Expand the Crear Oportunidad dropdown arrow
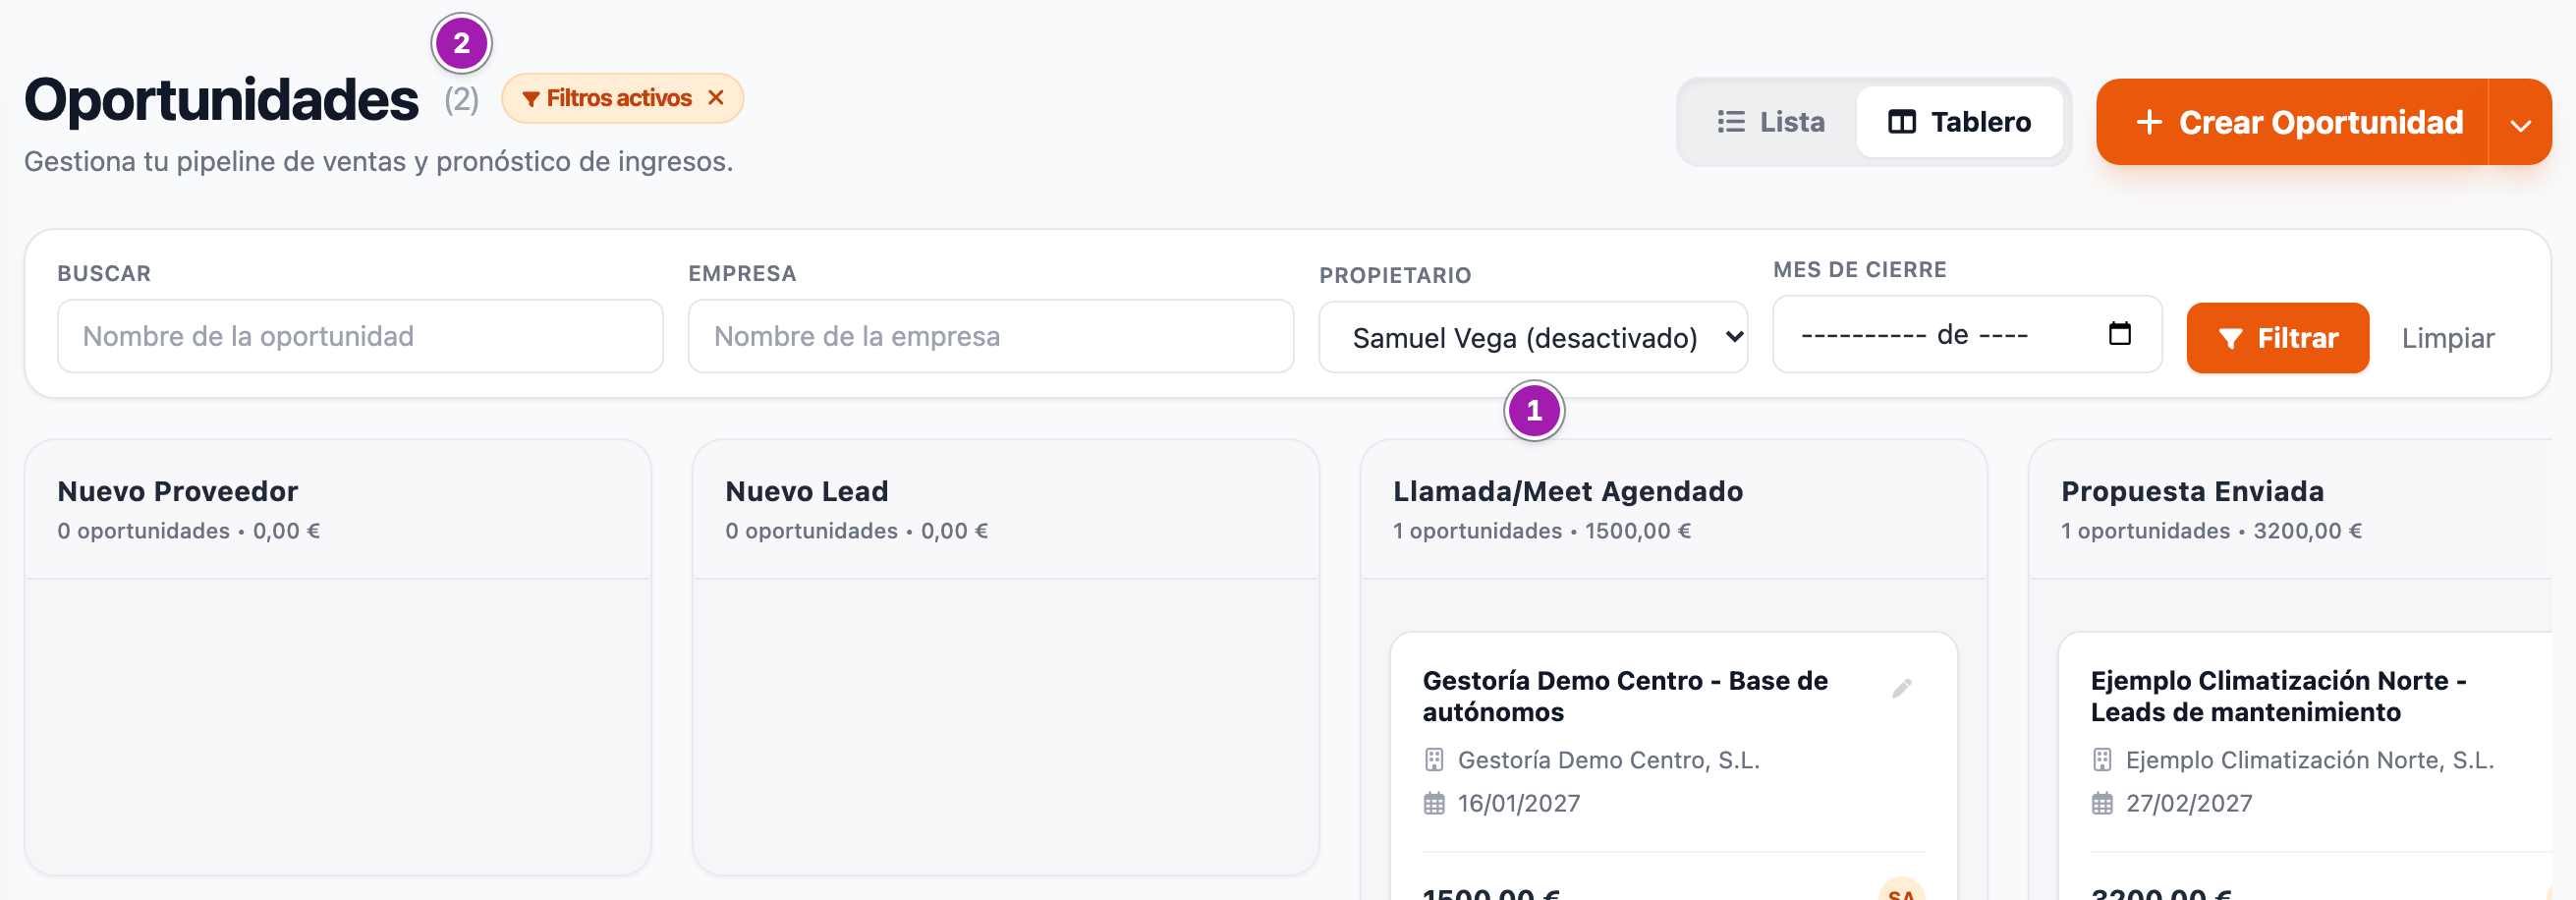The image size is (2576, 900). (x=2521, y=123)
